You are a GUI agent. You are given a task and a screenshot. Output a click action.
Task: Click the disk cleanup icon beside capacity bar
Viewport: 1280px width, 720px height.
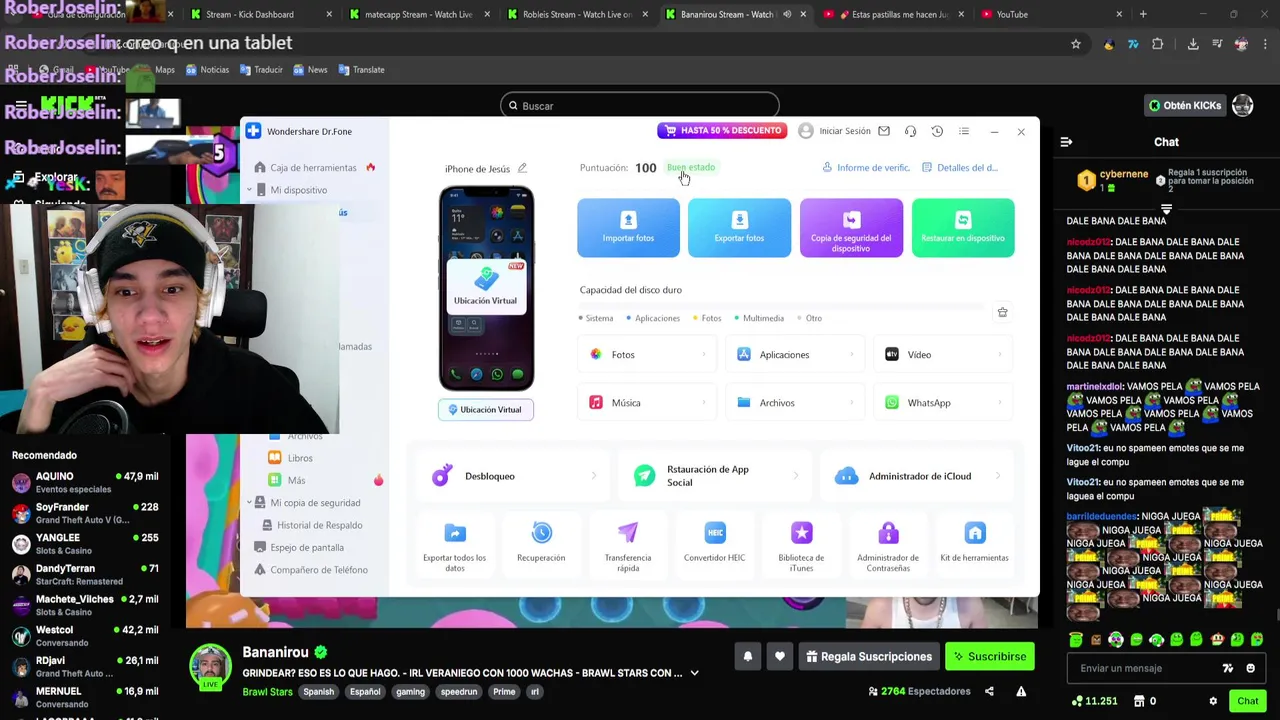[1002, 312]
